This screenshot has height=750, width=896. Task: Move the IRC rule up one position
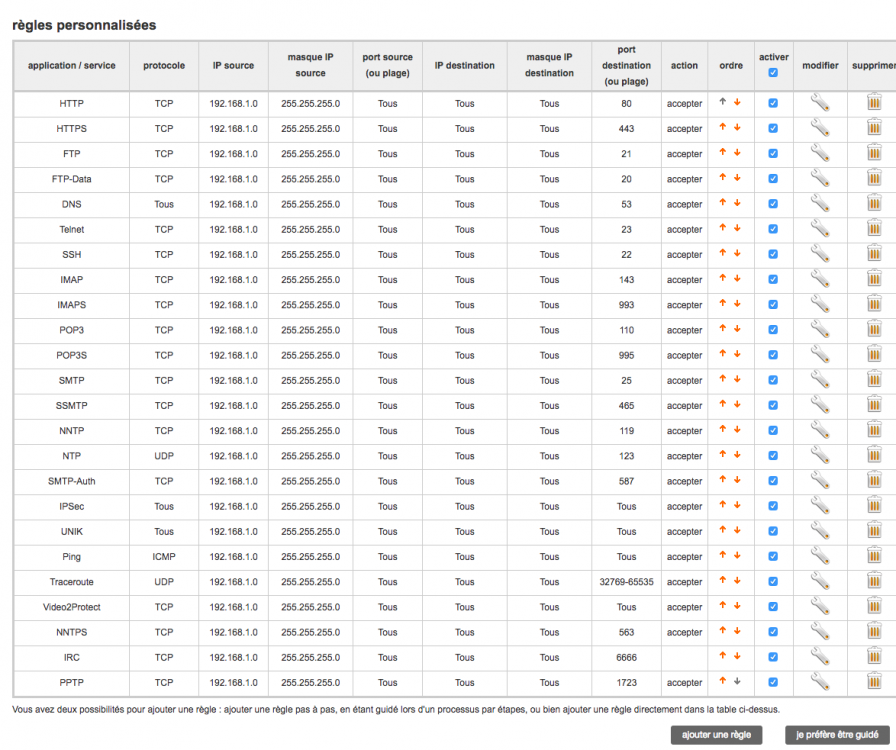(x=723, y=656)
